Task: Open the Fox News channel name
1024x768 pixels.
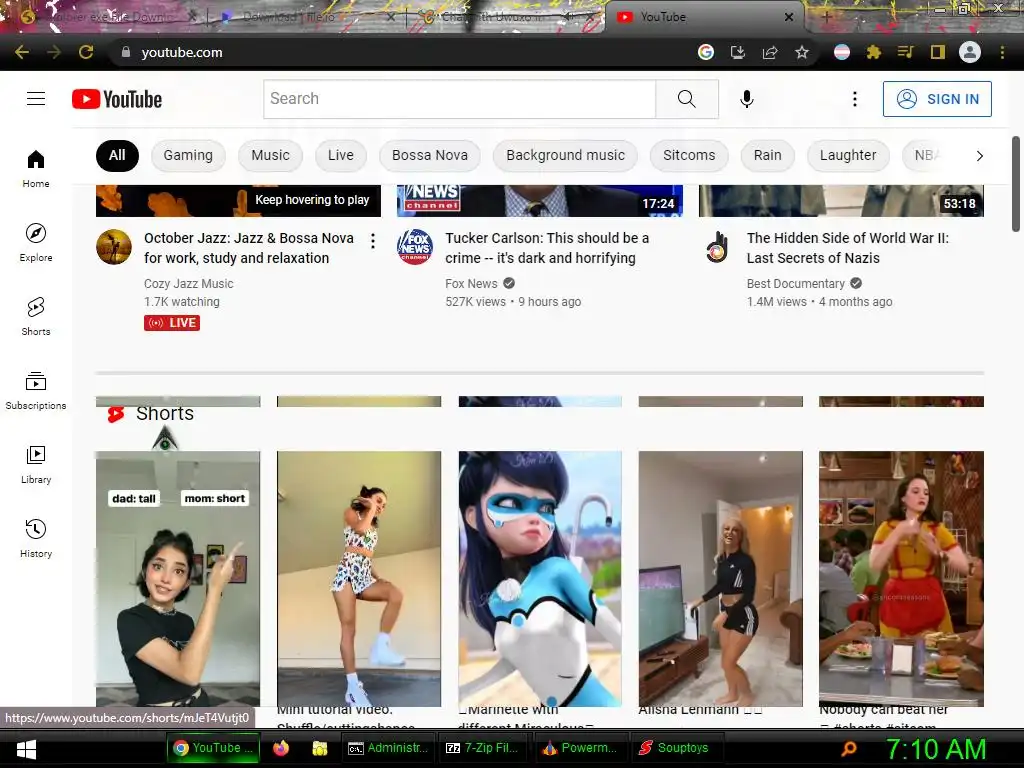Action: [x=472, y=283]
